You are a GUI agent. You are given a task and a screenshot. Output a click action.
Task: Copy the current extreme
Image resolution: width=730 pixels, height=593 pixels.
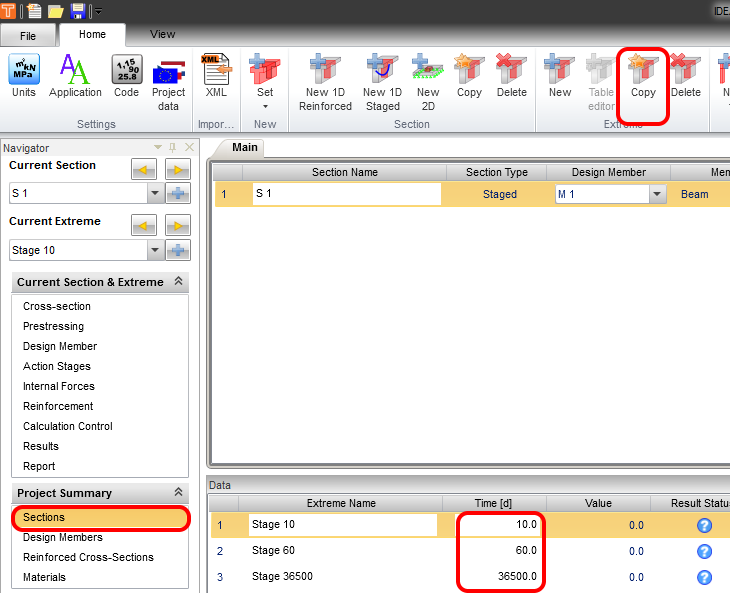[x=643, y=77]
